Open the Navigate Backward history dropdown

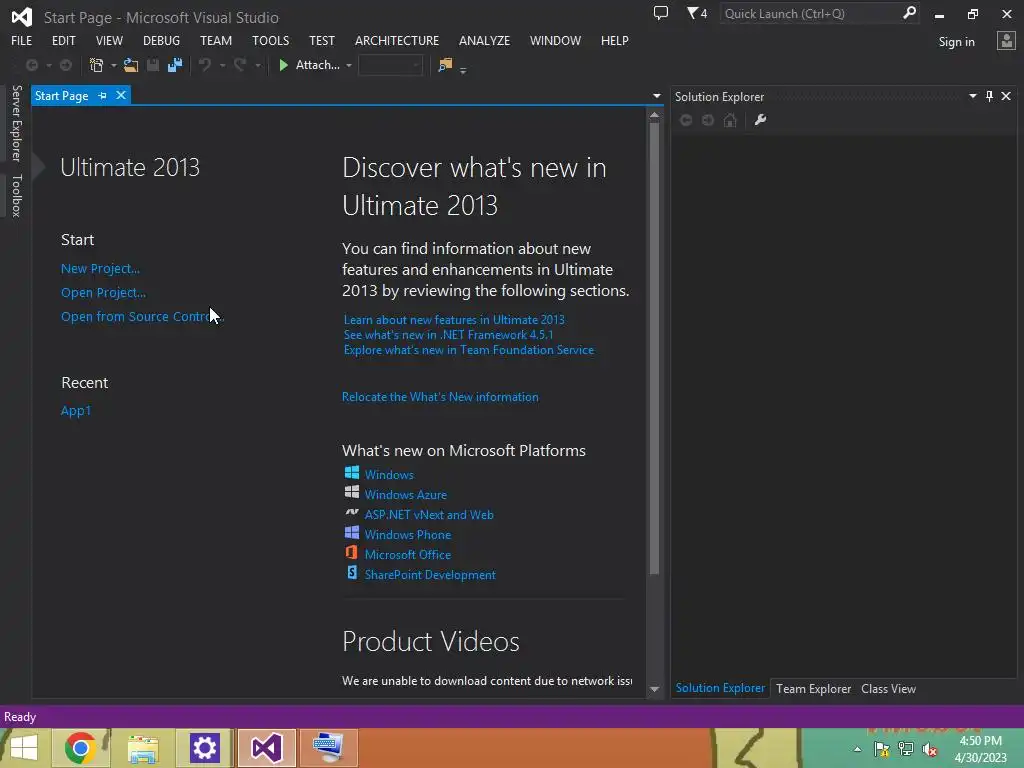(49, 66)
